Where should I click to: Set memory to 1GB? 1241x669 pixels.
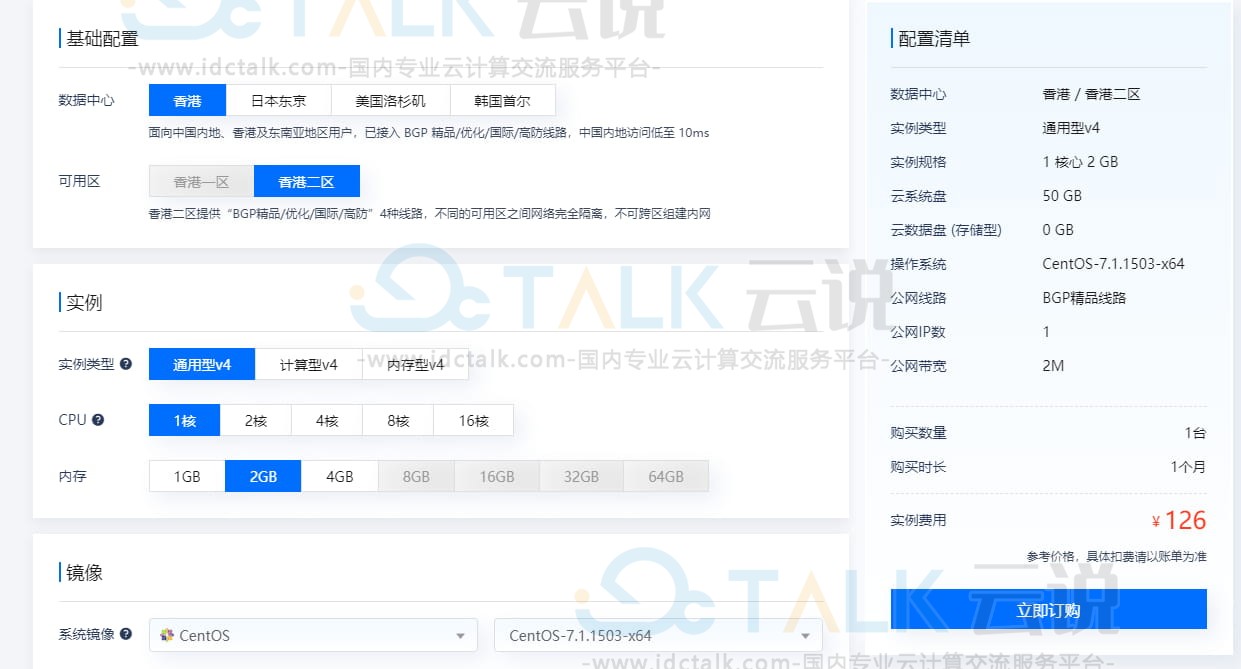187,476
